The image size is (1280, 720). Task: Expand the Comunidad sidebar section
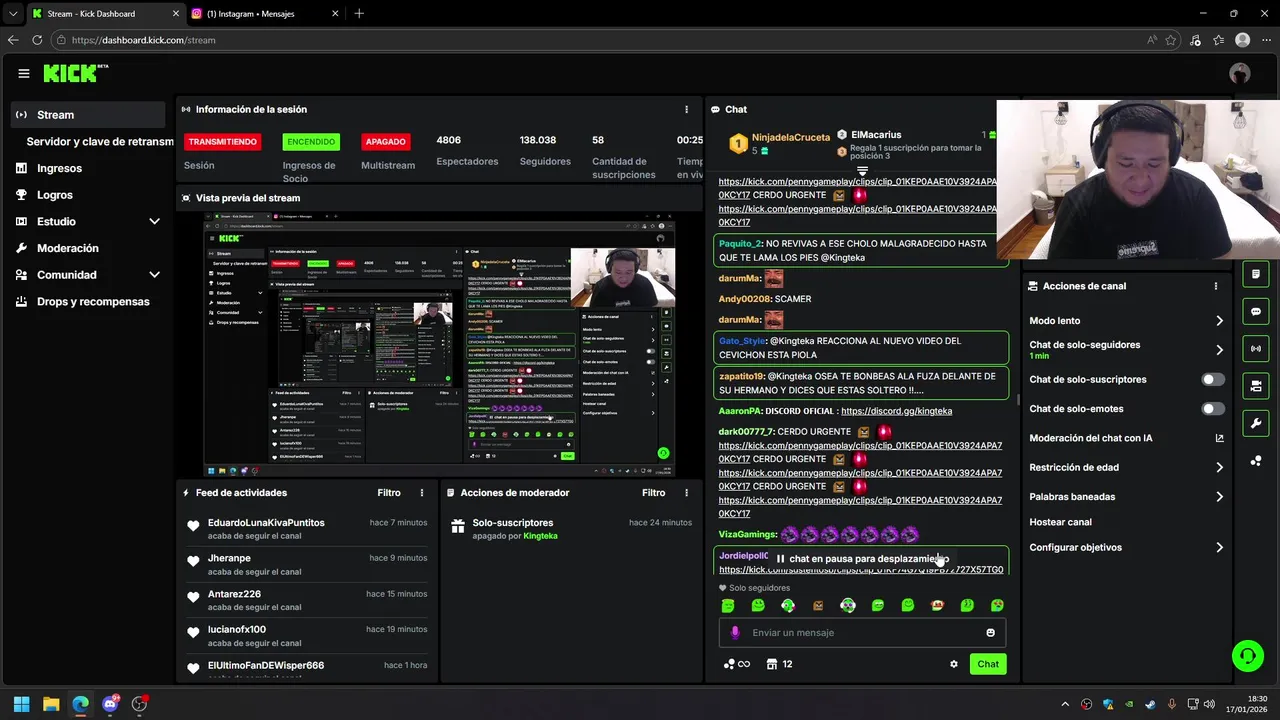154,275
